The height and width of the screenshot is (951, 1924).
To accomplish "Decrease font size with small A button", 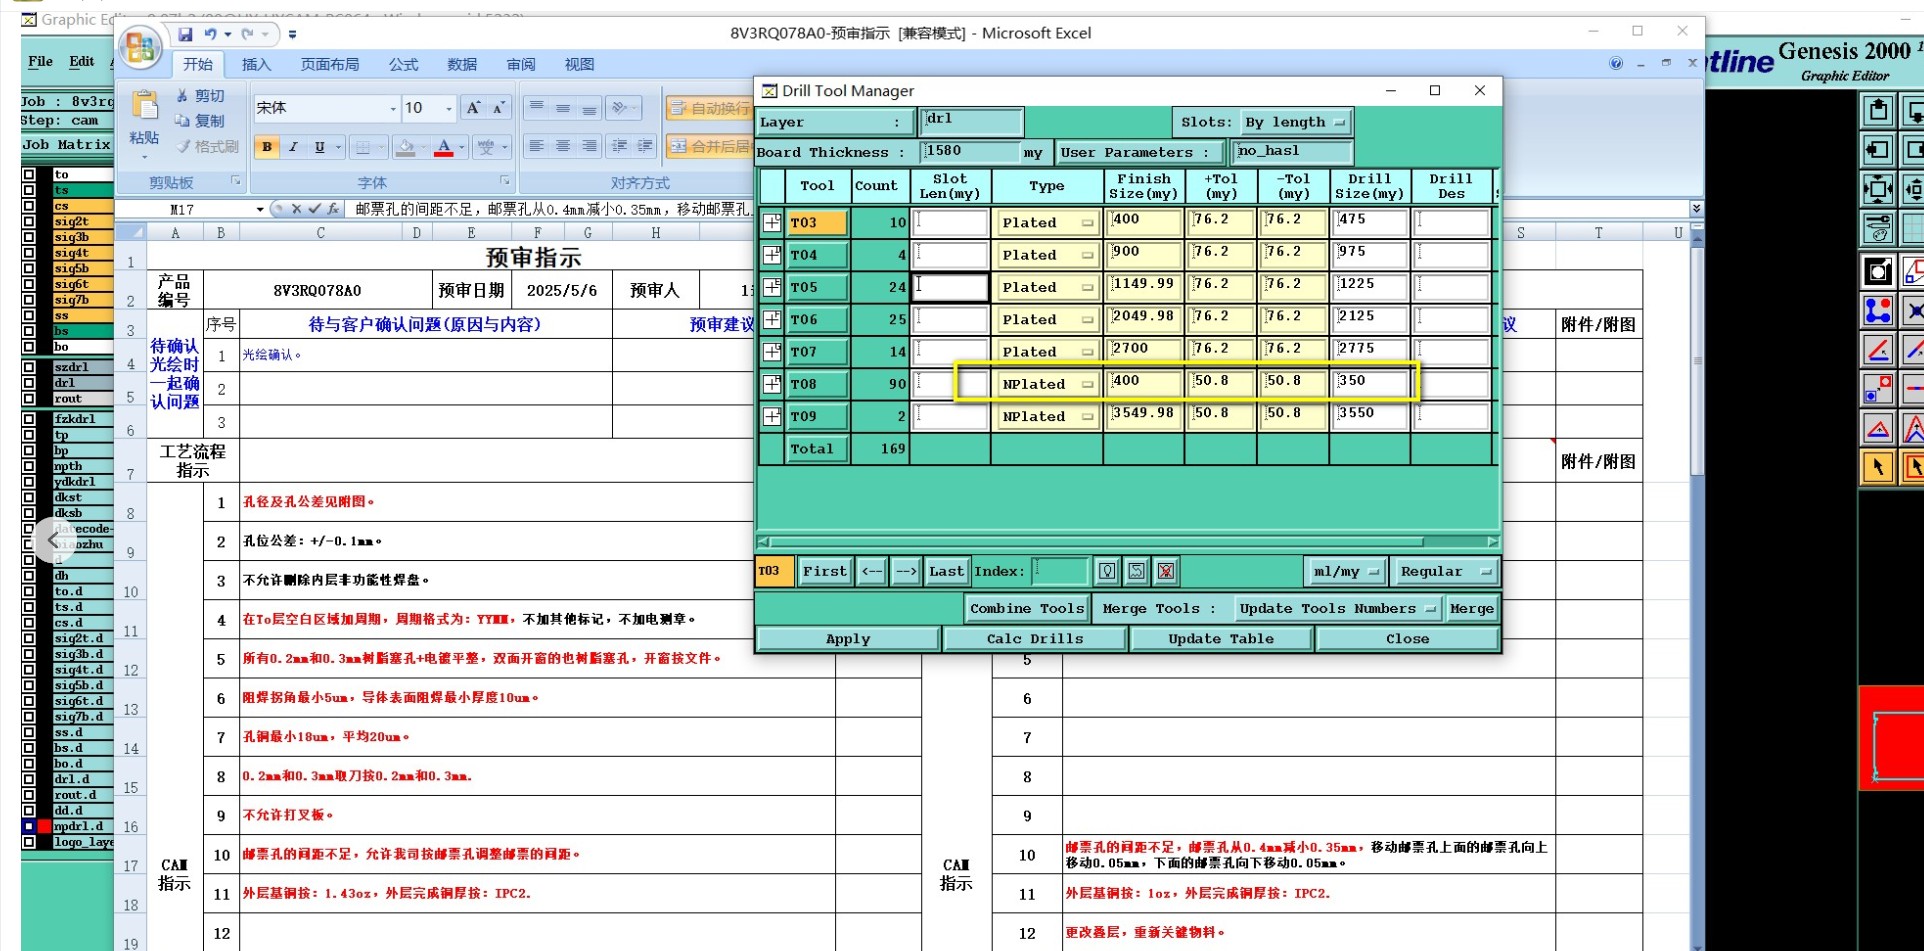I will point(498,108).
